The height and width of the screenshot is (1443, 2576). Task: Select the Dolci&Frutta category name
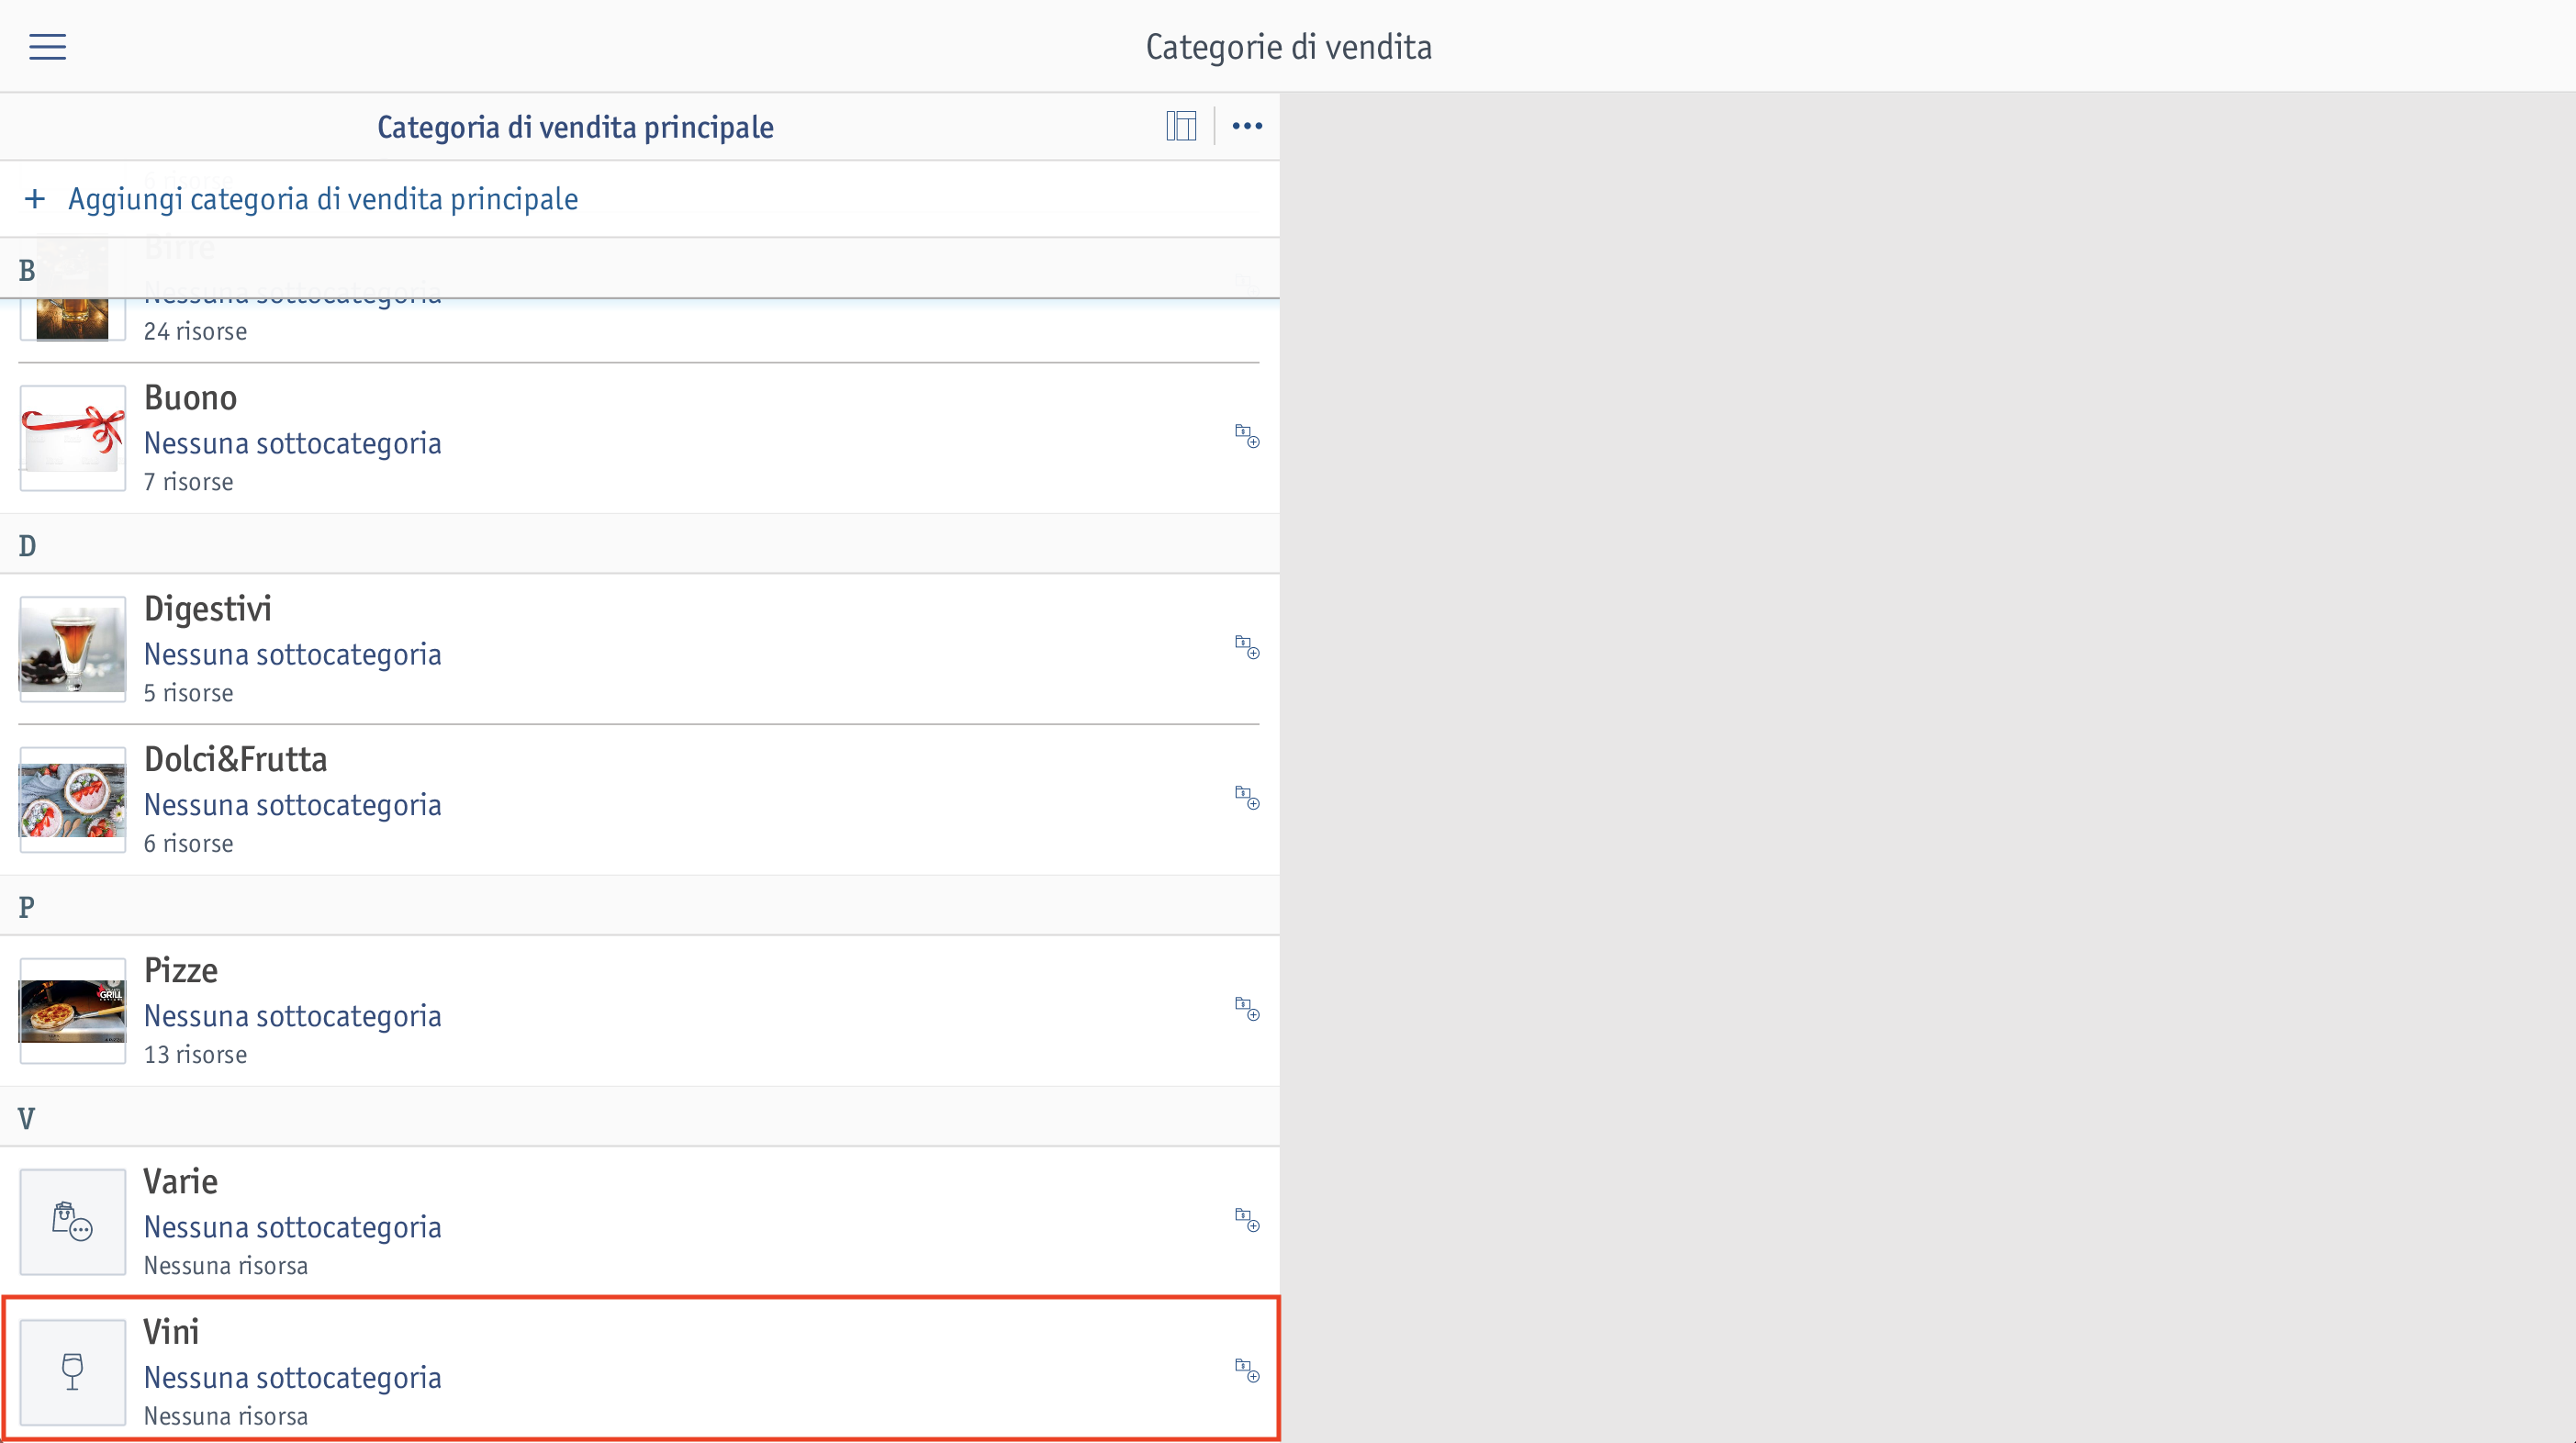[x=236, y=760]
